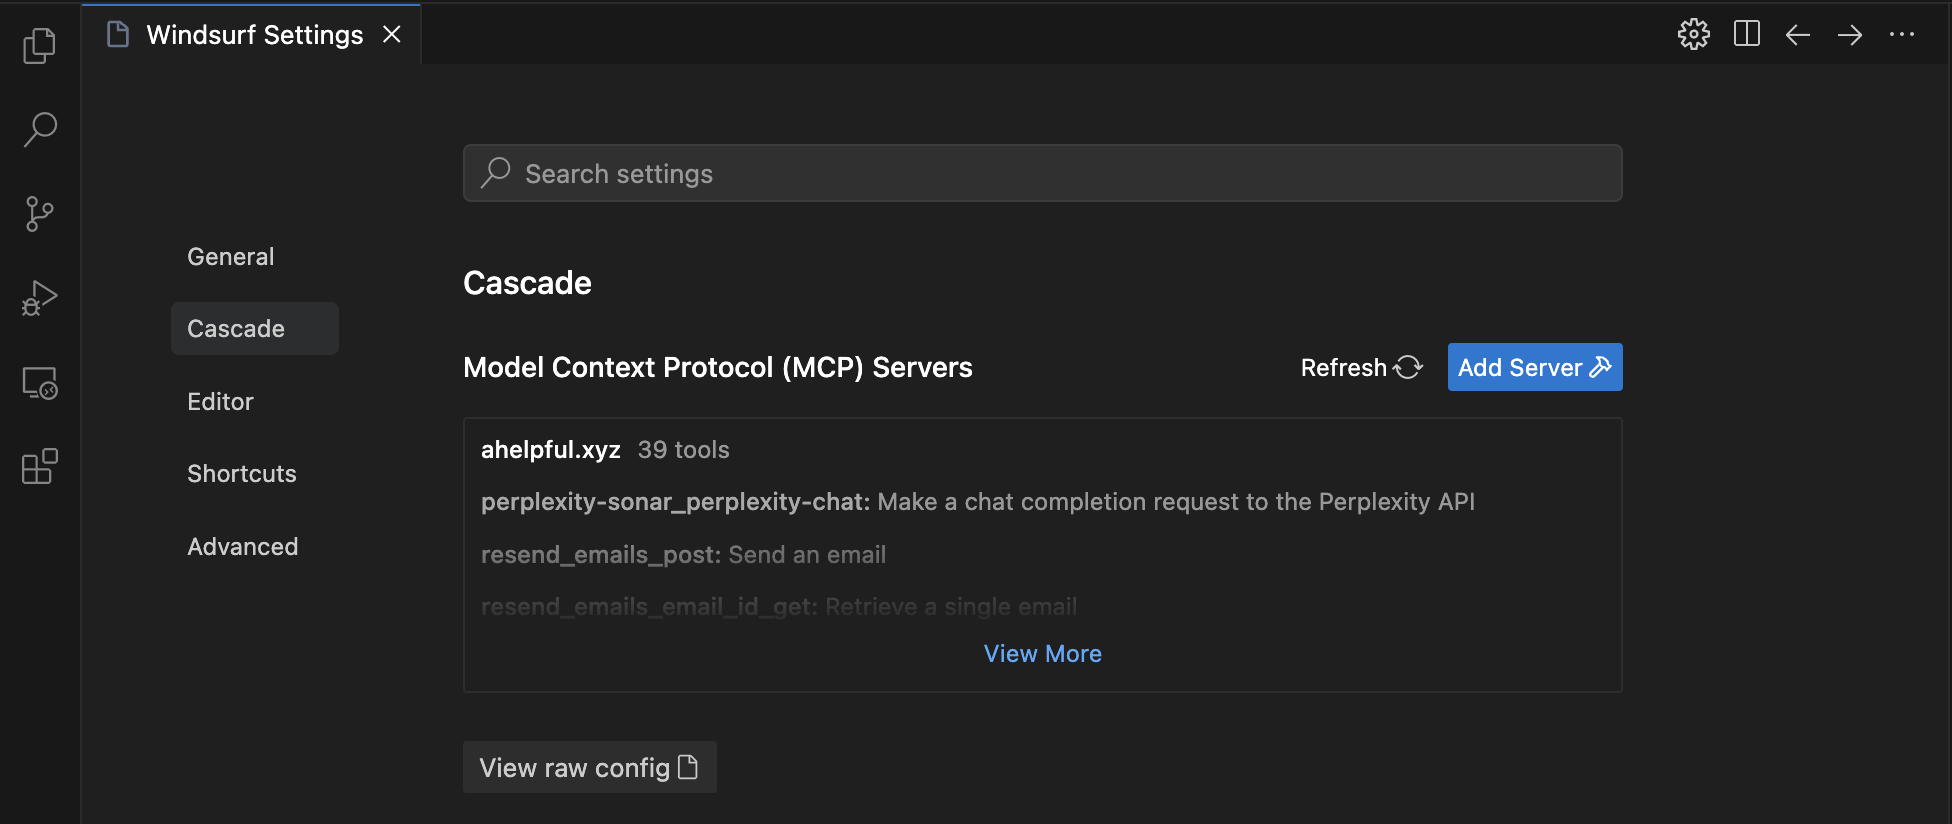
Task: Expand the tools list with View More
Action: click(x=1042, y=654)
